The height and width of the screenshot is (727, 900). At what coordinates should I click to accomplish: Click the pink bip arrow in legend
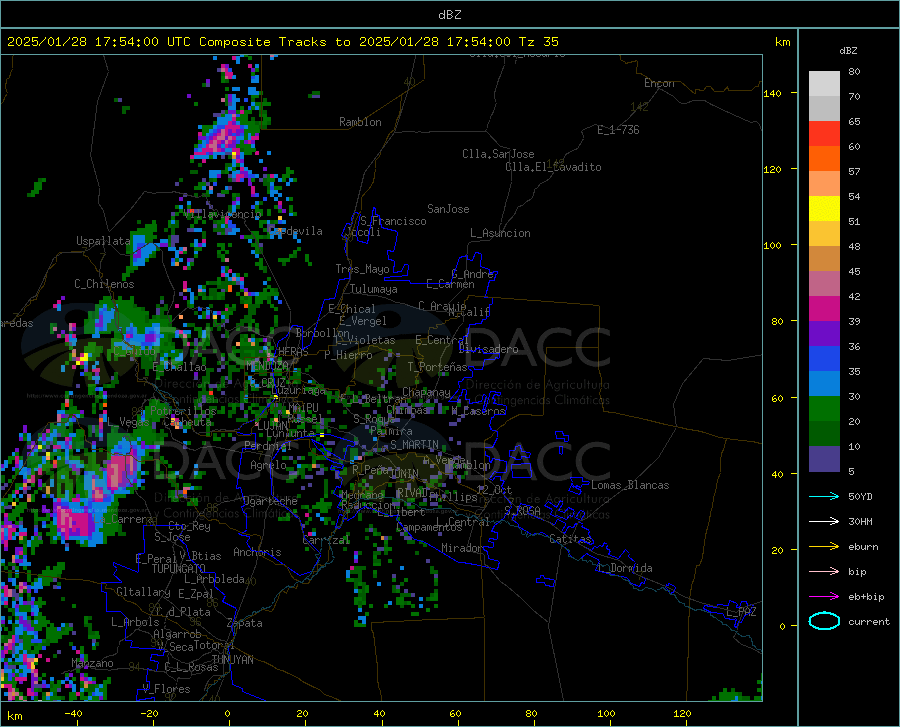(824, 572)
